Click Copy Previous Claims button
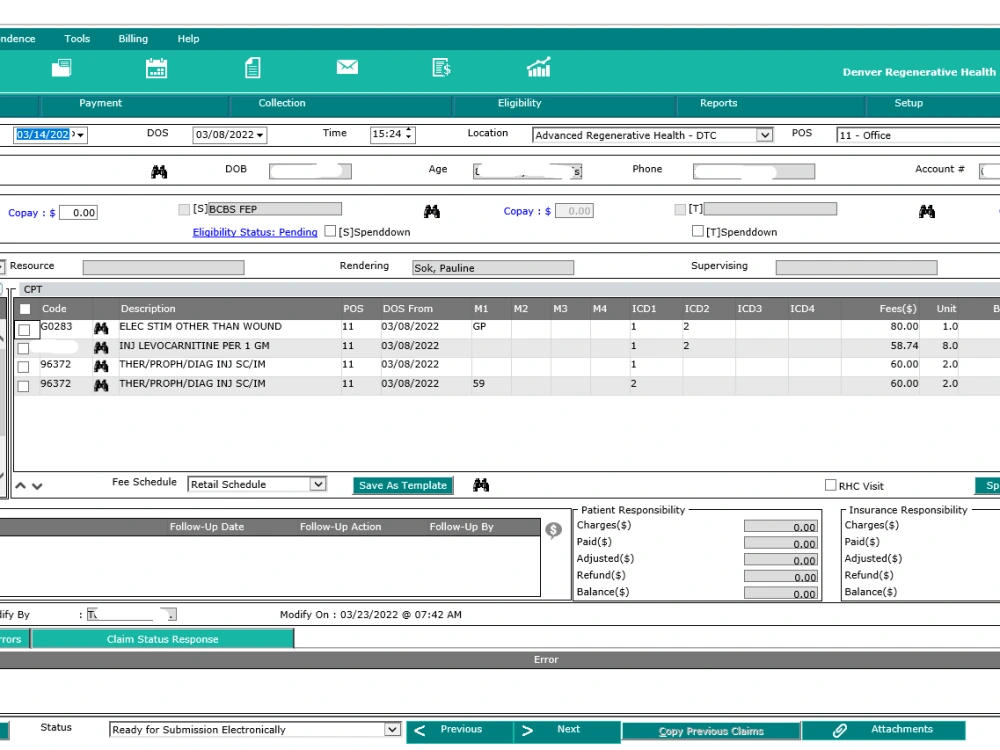1000x750 pixels. click(711, 732)
